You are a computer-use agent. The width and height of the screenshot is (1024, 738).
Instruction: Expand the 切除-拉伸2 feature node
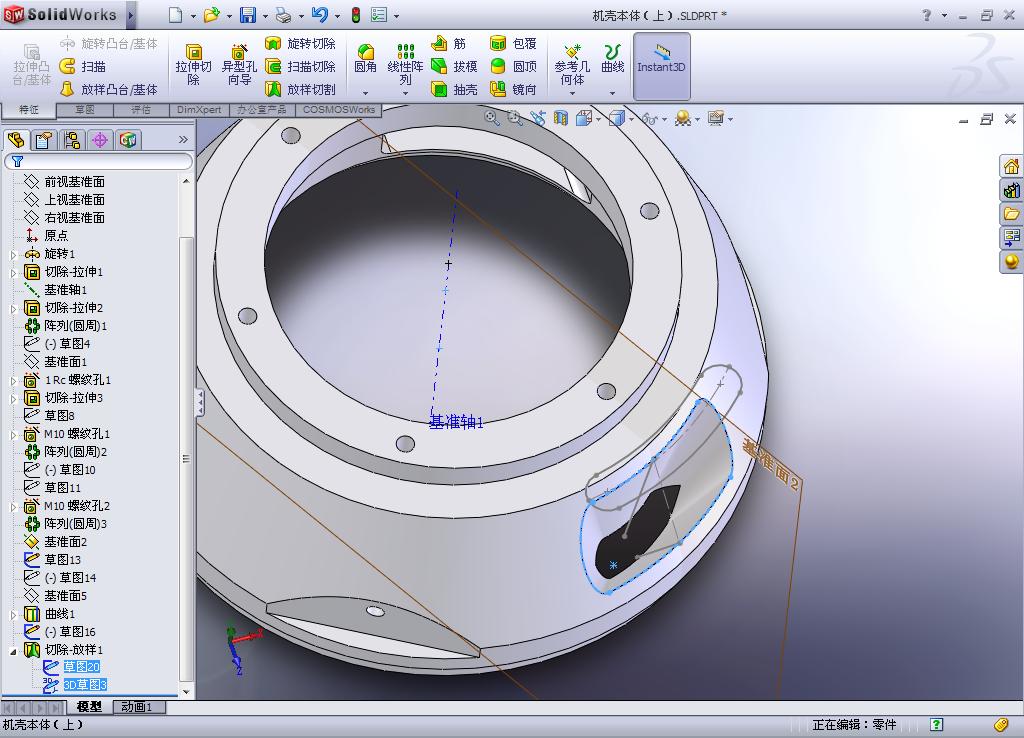(x=13, y=308)
